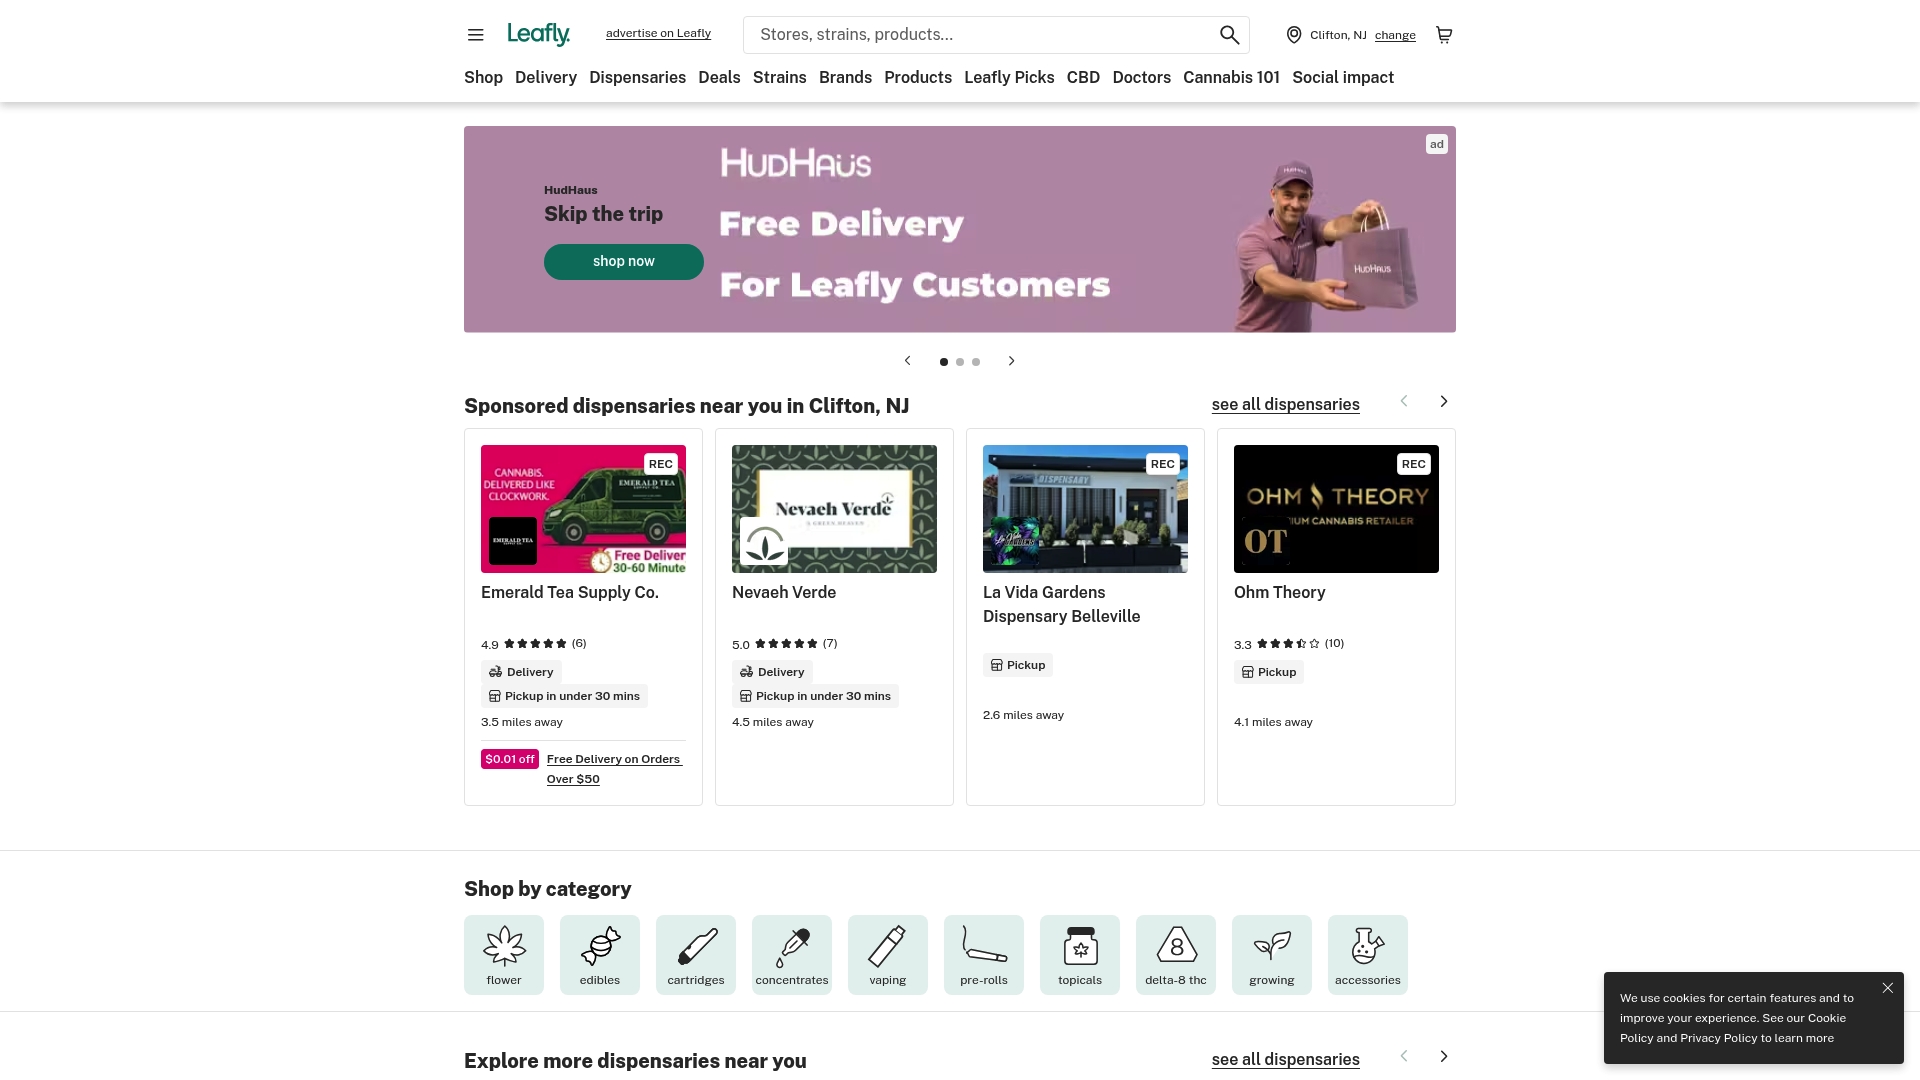Image resolution: width=1920 pixels, height=1080 pixels.
Task: Select the second carousel indicator dot
Action: 959,362
